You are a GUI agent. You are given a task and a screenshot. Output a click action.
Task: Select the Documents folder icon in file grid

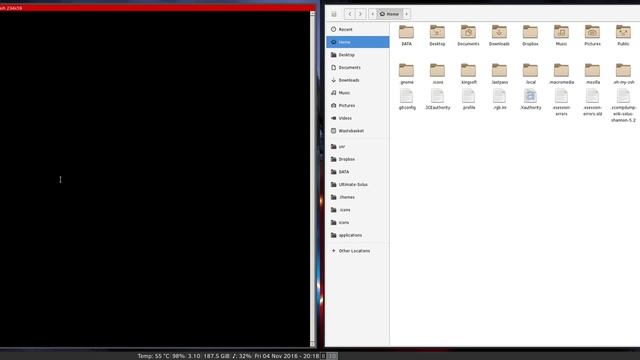[468, 32]
